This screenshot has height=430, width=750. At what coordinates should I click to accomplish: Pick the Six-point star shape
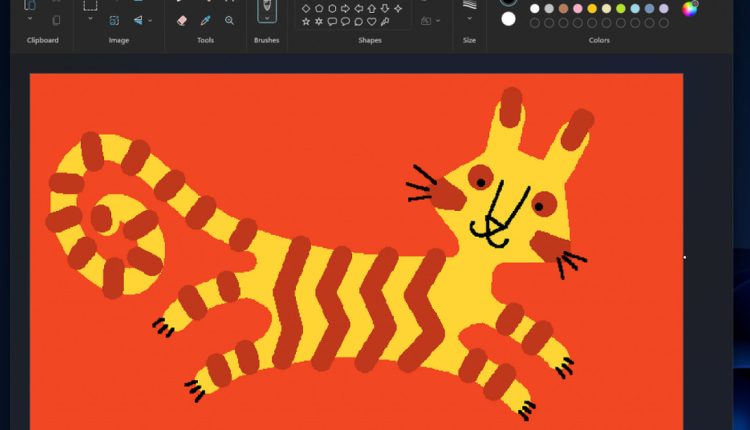coord(319,22)
